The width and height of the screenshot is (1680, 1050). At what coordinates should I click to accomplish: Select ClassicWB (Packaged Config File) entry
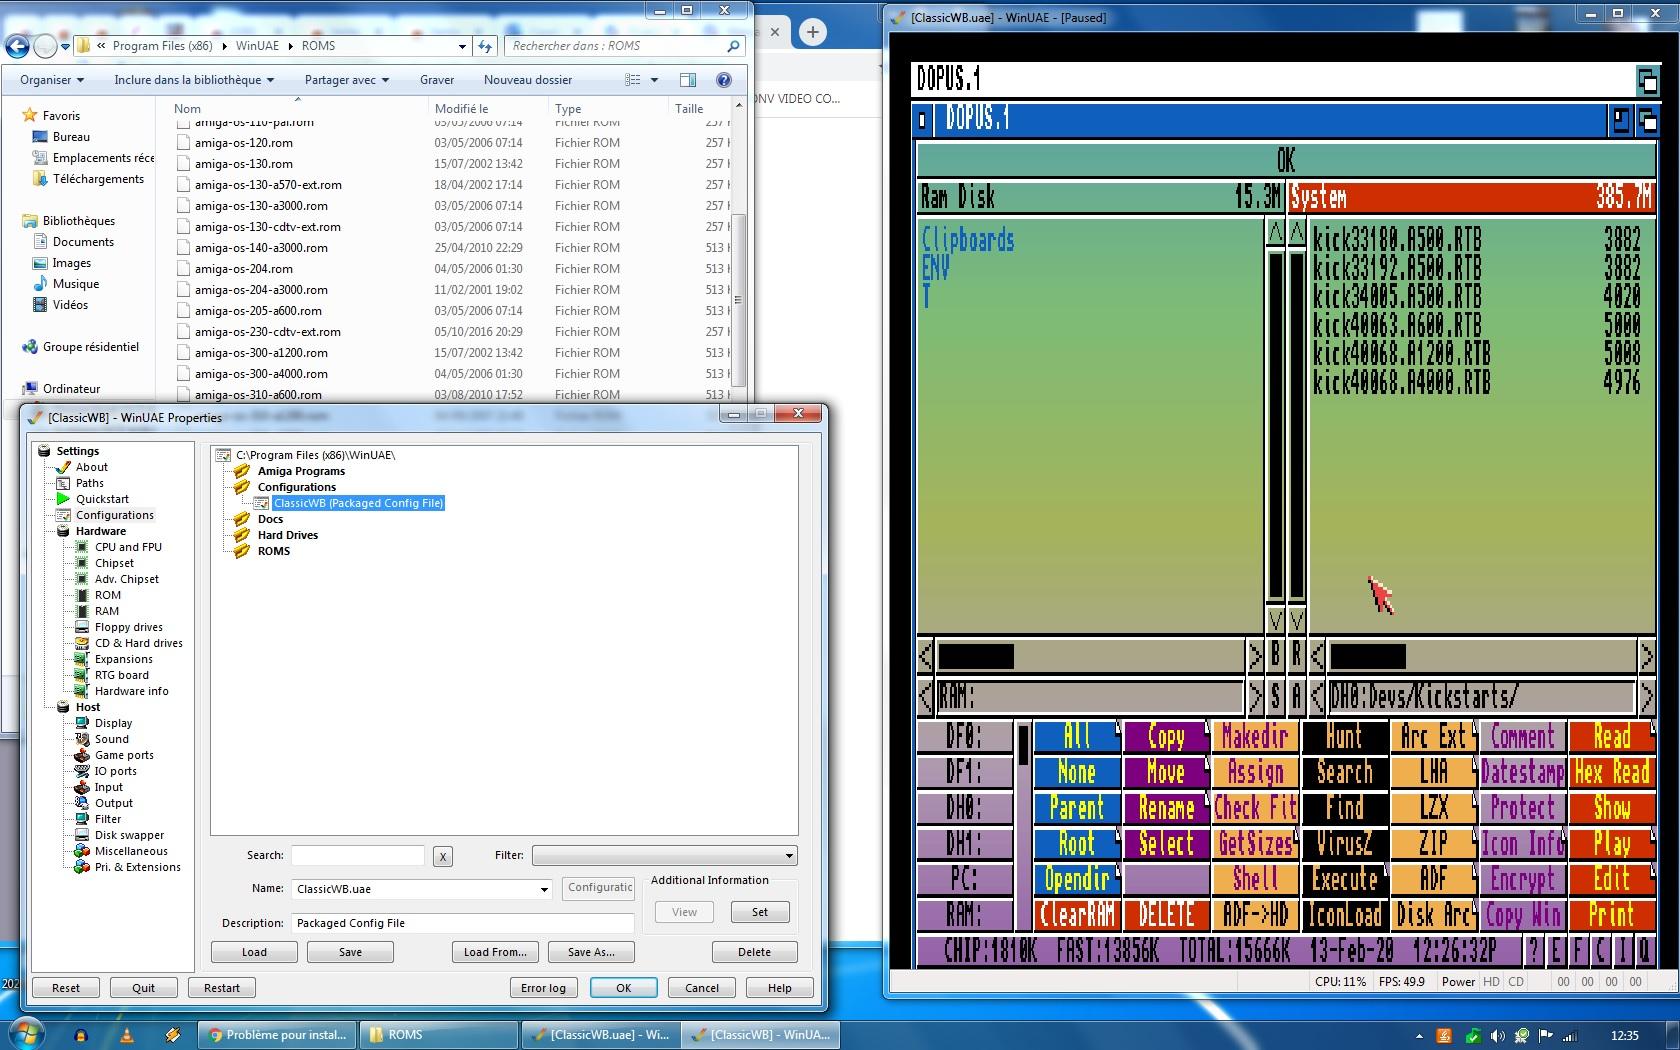358,503
